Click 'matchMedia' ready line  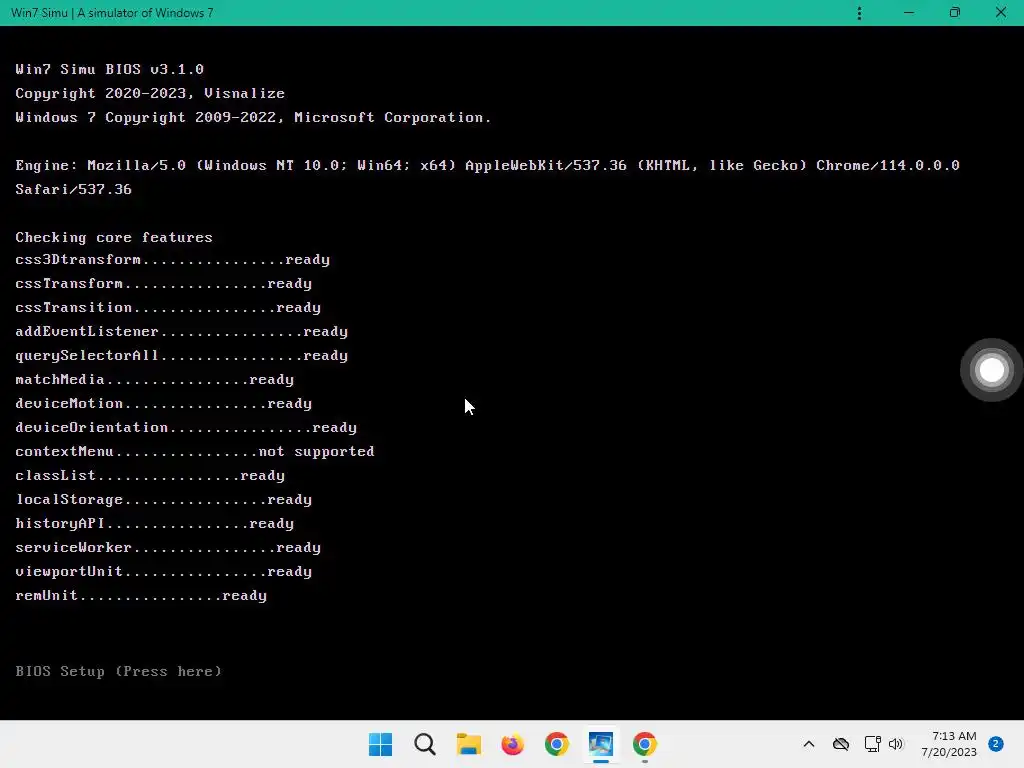coord(155,379)
